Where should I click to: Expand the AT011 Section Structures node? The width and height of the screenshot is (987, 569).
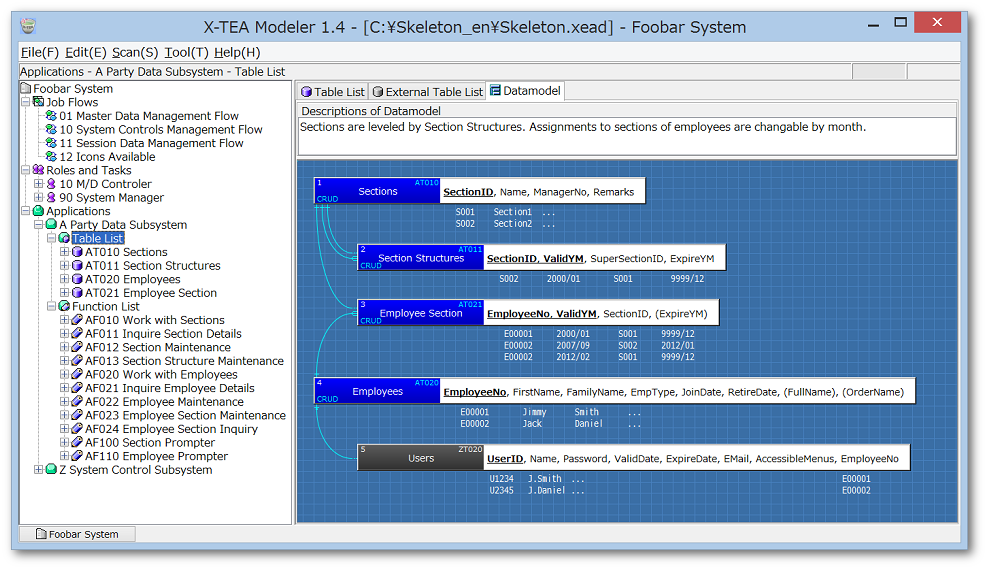64,266
